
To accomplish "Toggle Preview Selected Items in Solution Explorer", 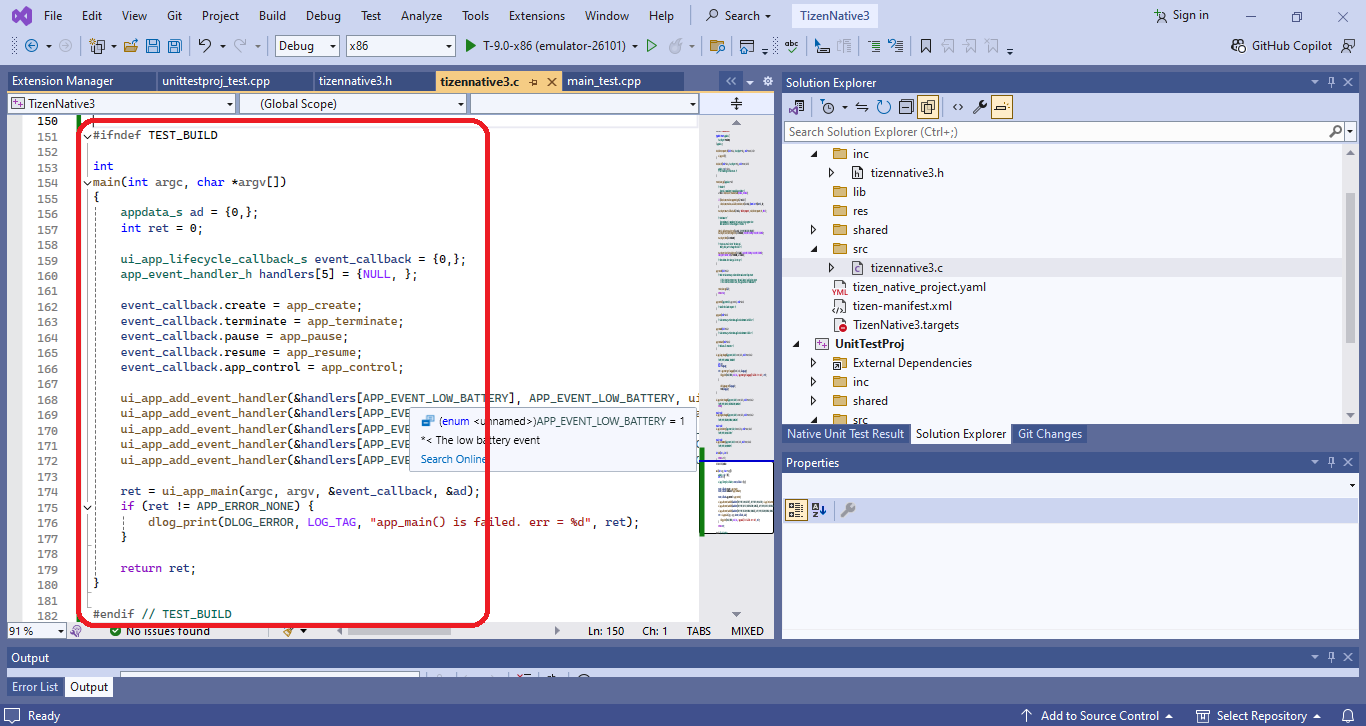I will (1002, 106).
